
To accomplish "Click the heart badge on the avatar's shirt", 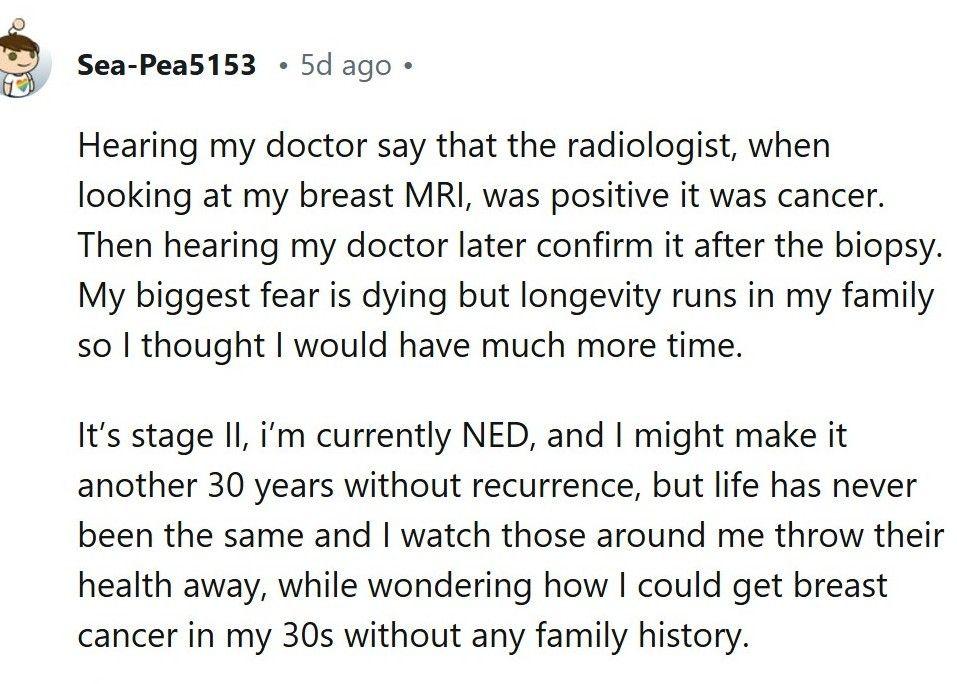I will (23, 85).
